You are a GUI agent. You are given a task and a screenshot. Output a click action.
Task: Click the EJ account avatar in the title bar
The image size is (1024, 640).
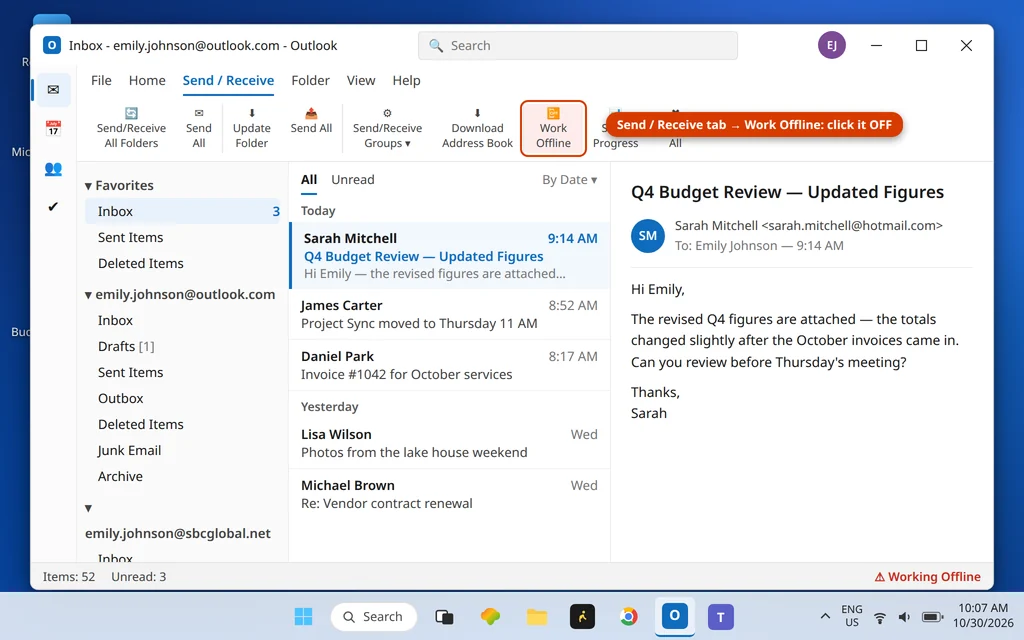tap(831, 45)
